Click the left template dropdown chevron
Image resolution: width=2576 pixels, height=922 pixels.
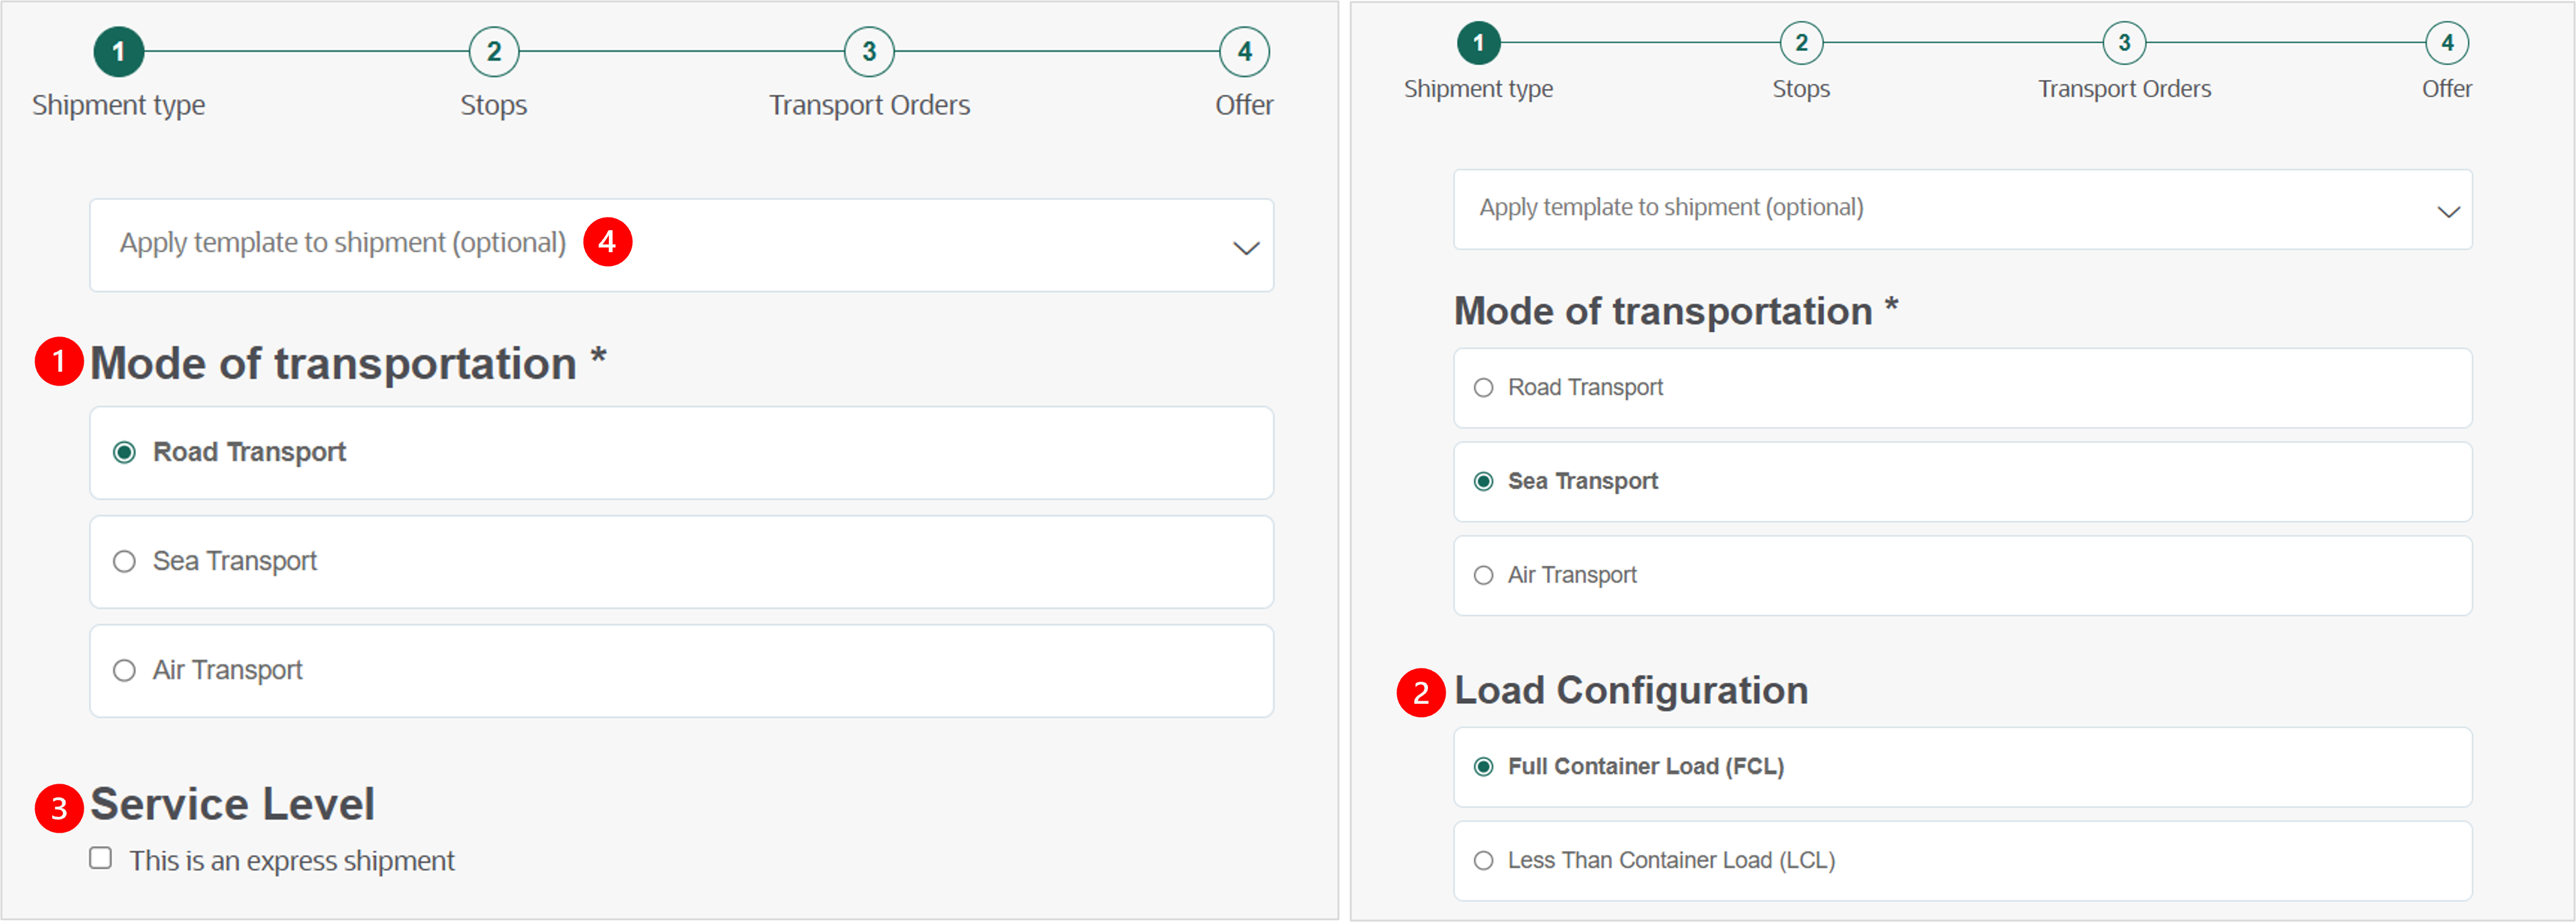tap(1245, 248)
